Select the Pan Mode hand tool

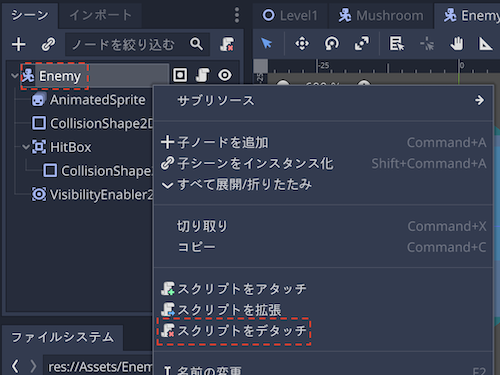[457, 44]
